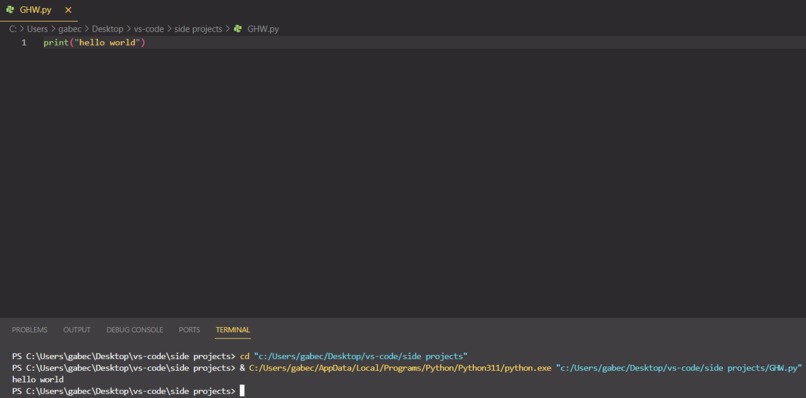This screenshot has width=806, height=398.
Task: Click the expander chevron after side projects in the breadcrumb
Action: coord(227,29)
